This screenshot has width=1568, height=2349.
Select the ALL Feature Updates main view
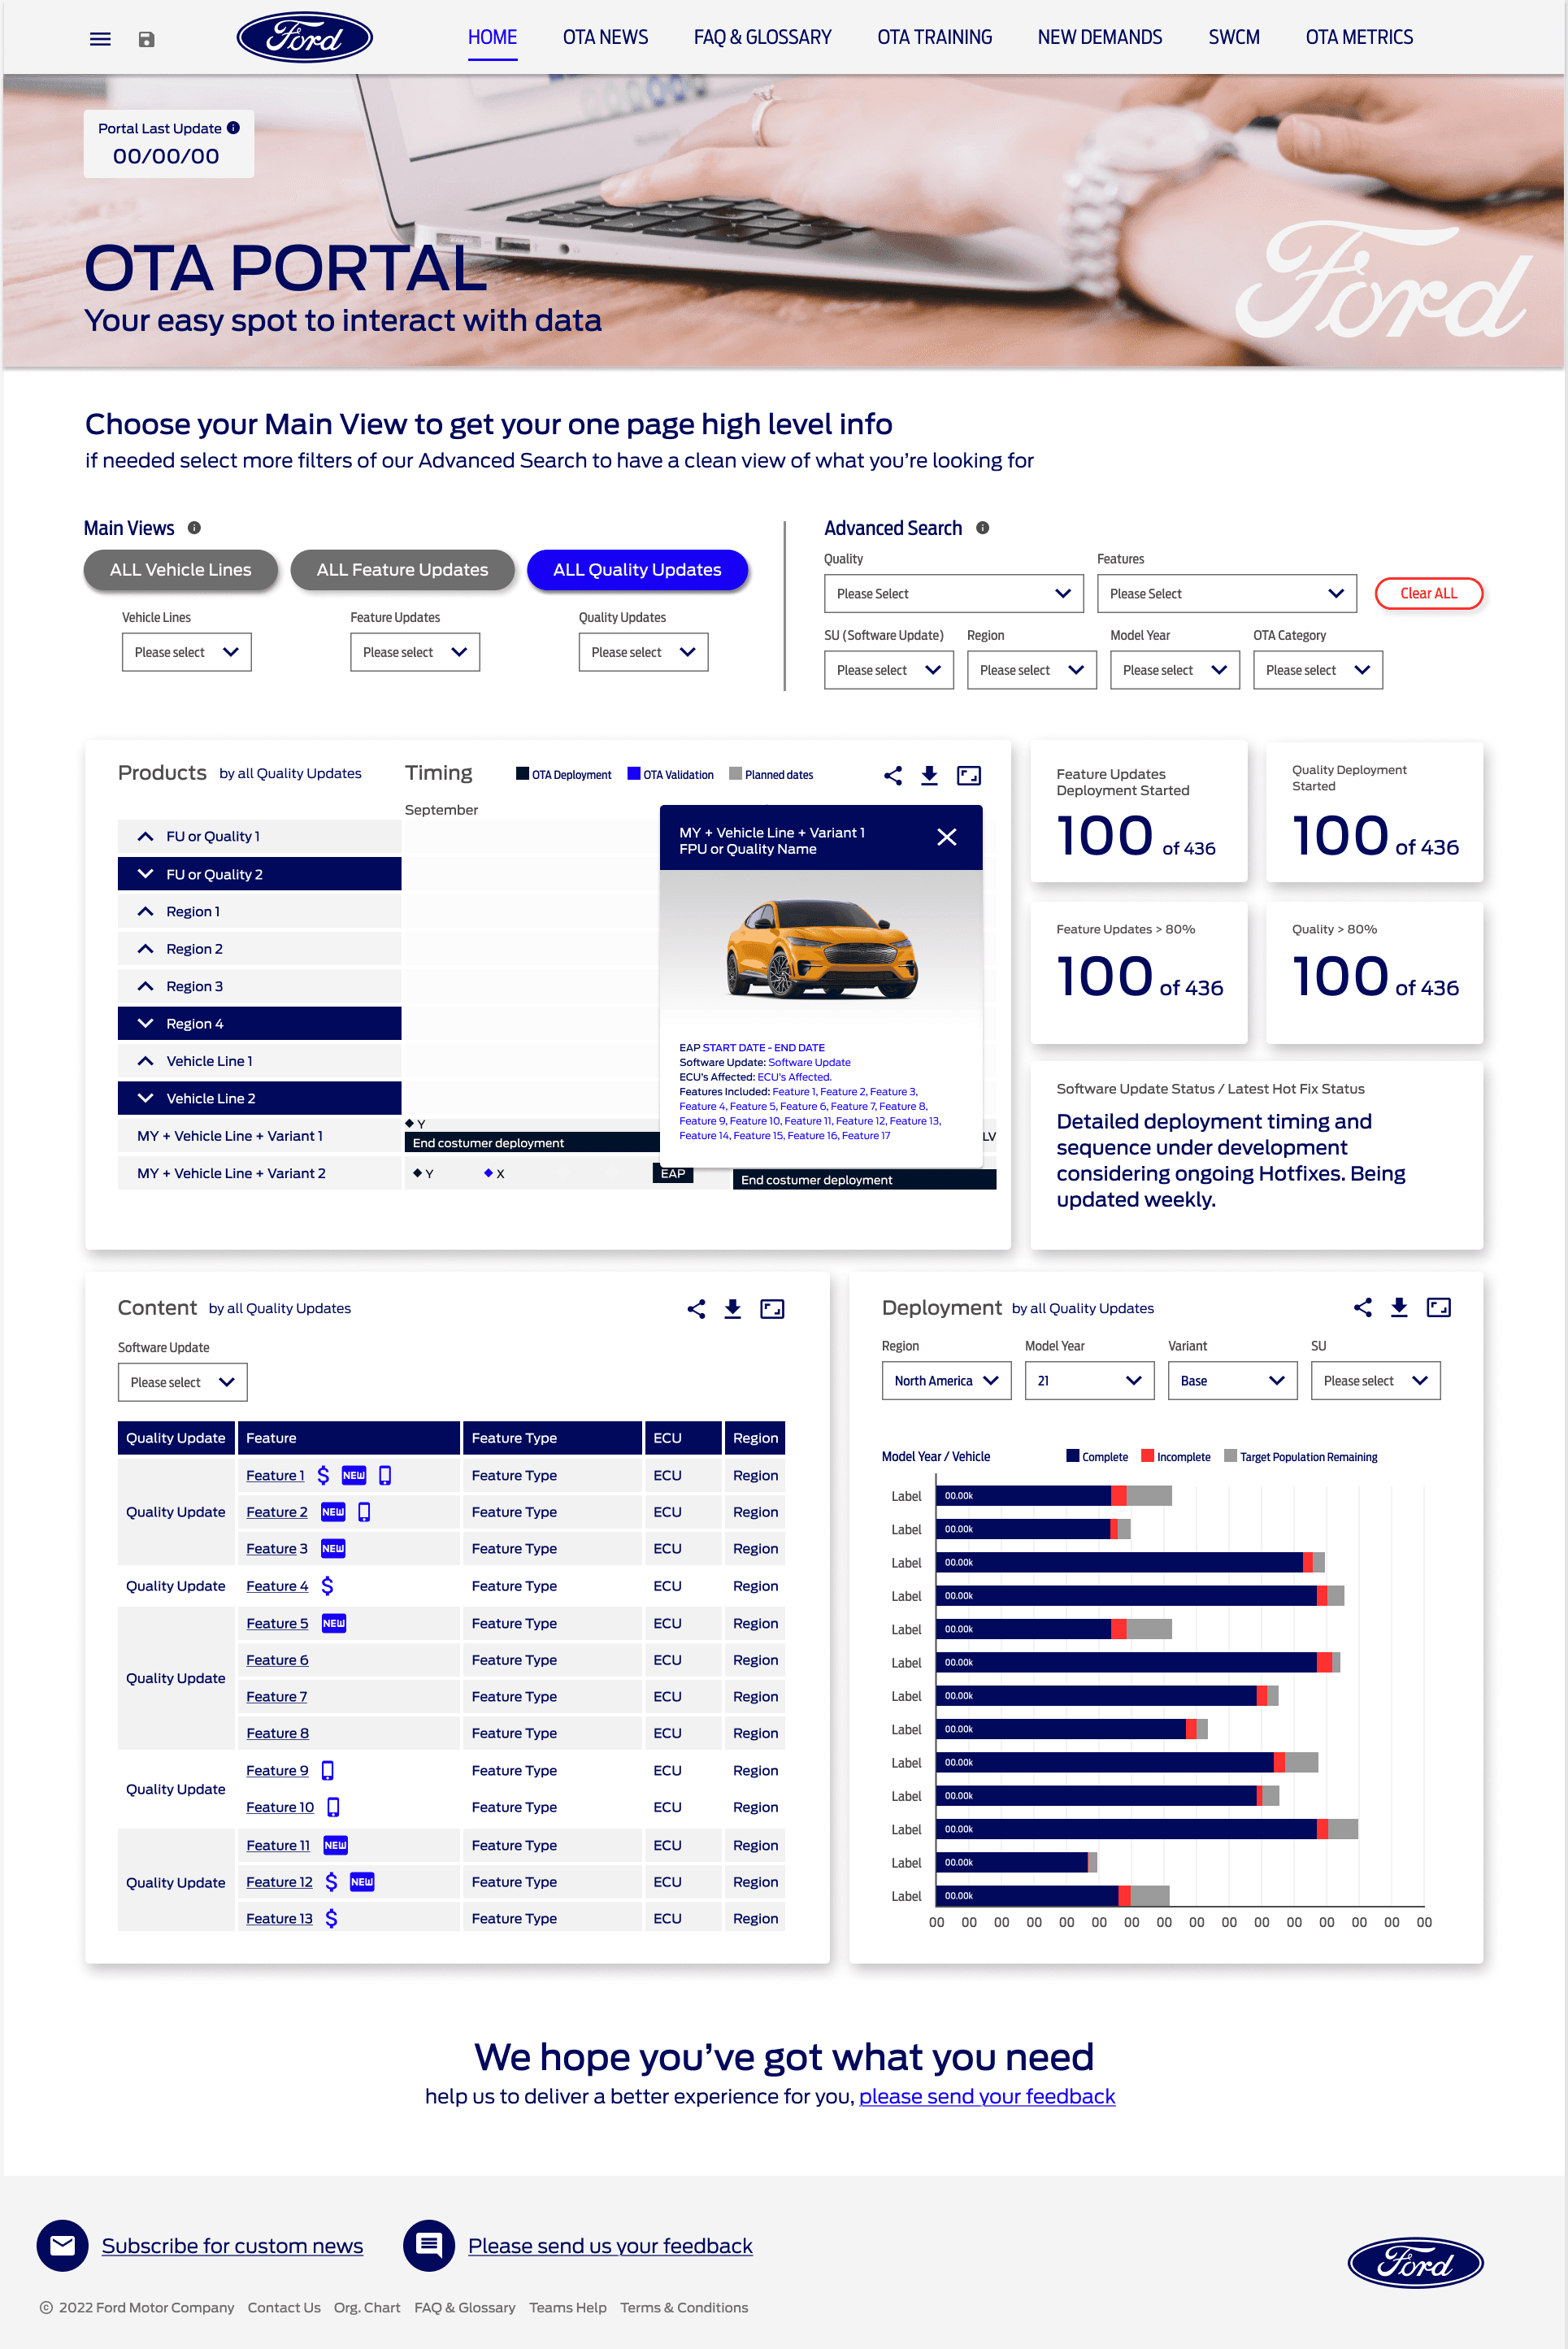(403, 569)
